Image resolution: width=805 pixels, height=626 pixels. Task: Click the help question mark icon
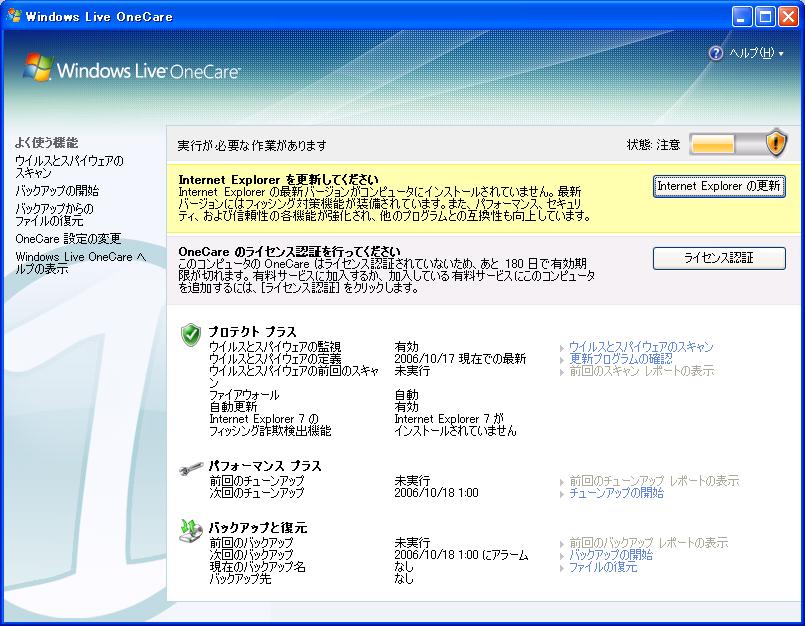[715, 53]
